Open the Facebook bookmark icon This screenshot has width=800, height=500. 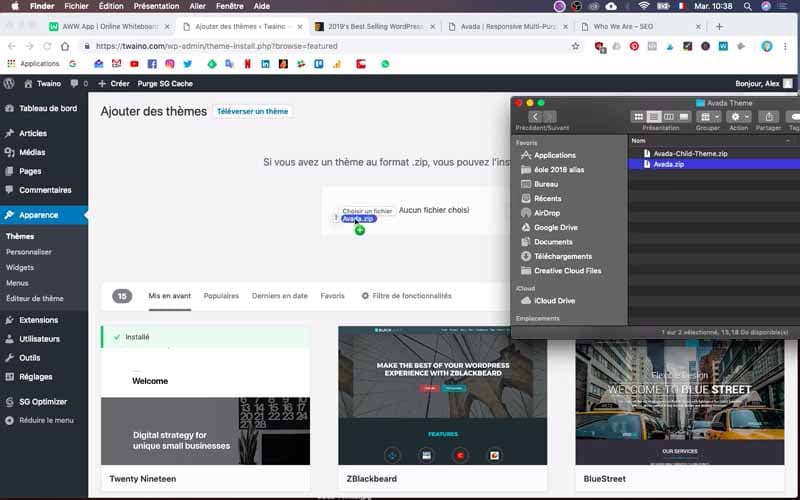[x=152, y=64]
